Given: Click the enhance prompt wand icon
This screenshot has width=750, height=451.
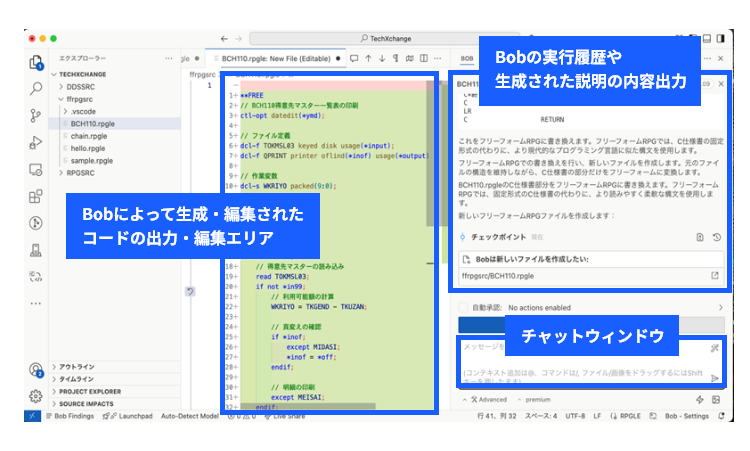Looking at the screenshot, I should [x=715, y=348].
